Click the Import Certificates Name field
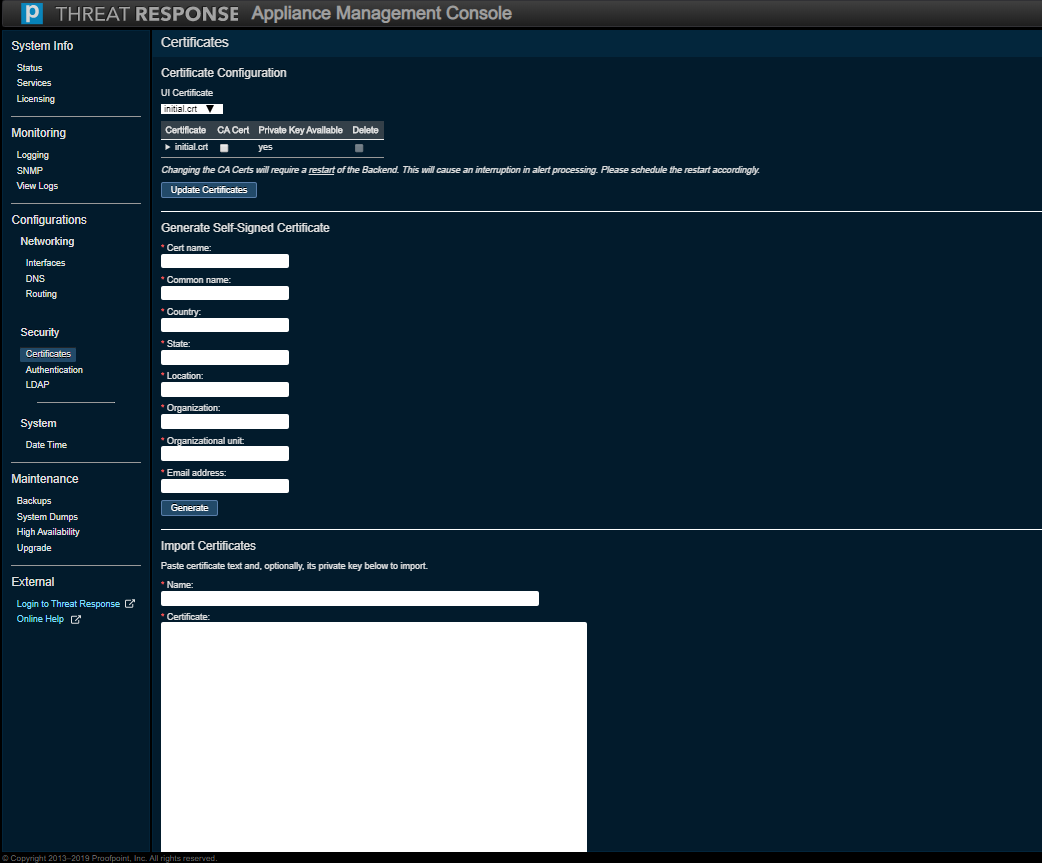The height and width of the screenshot is (863, 1042). 349,599
